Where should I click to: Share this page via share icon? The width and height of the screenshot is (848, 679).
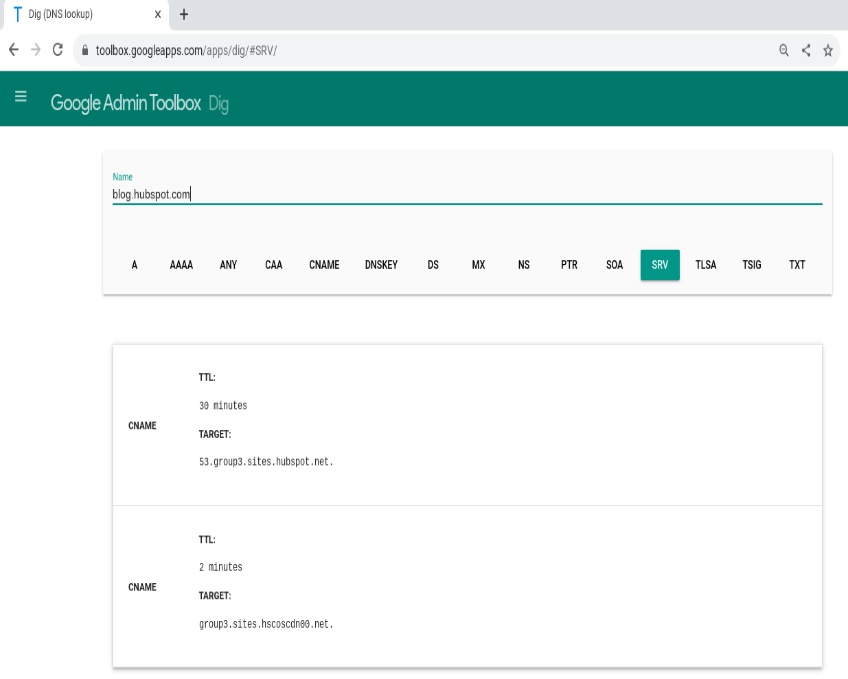coord(806,50)
